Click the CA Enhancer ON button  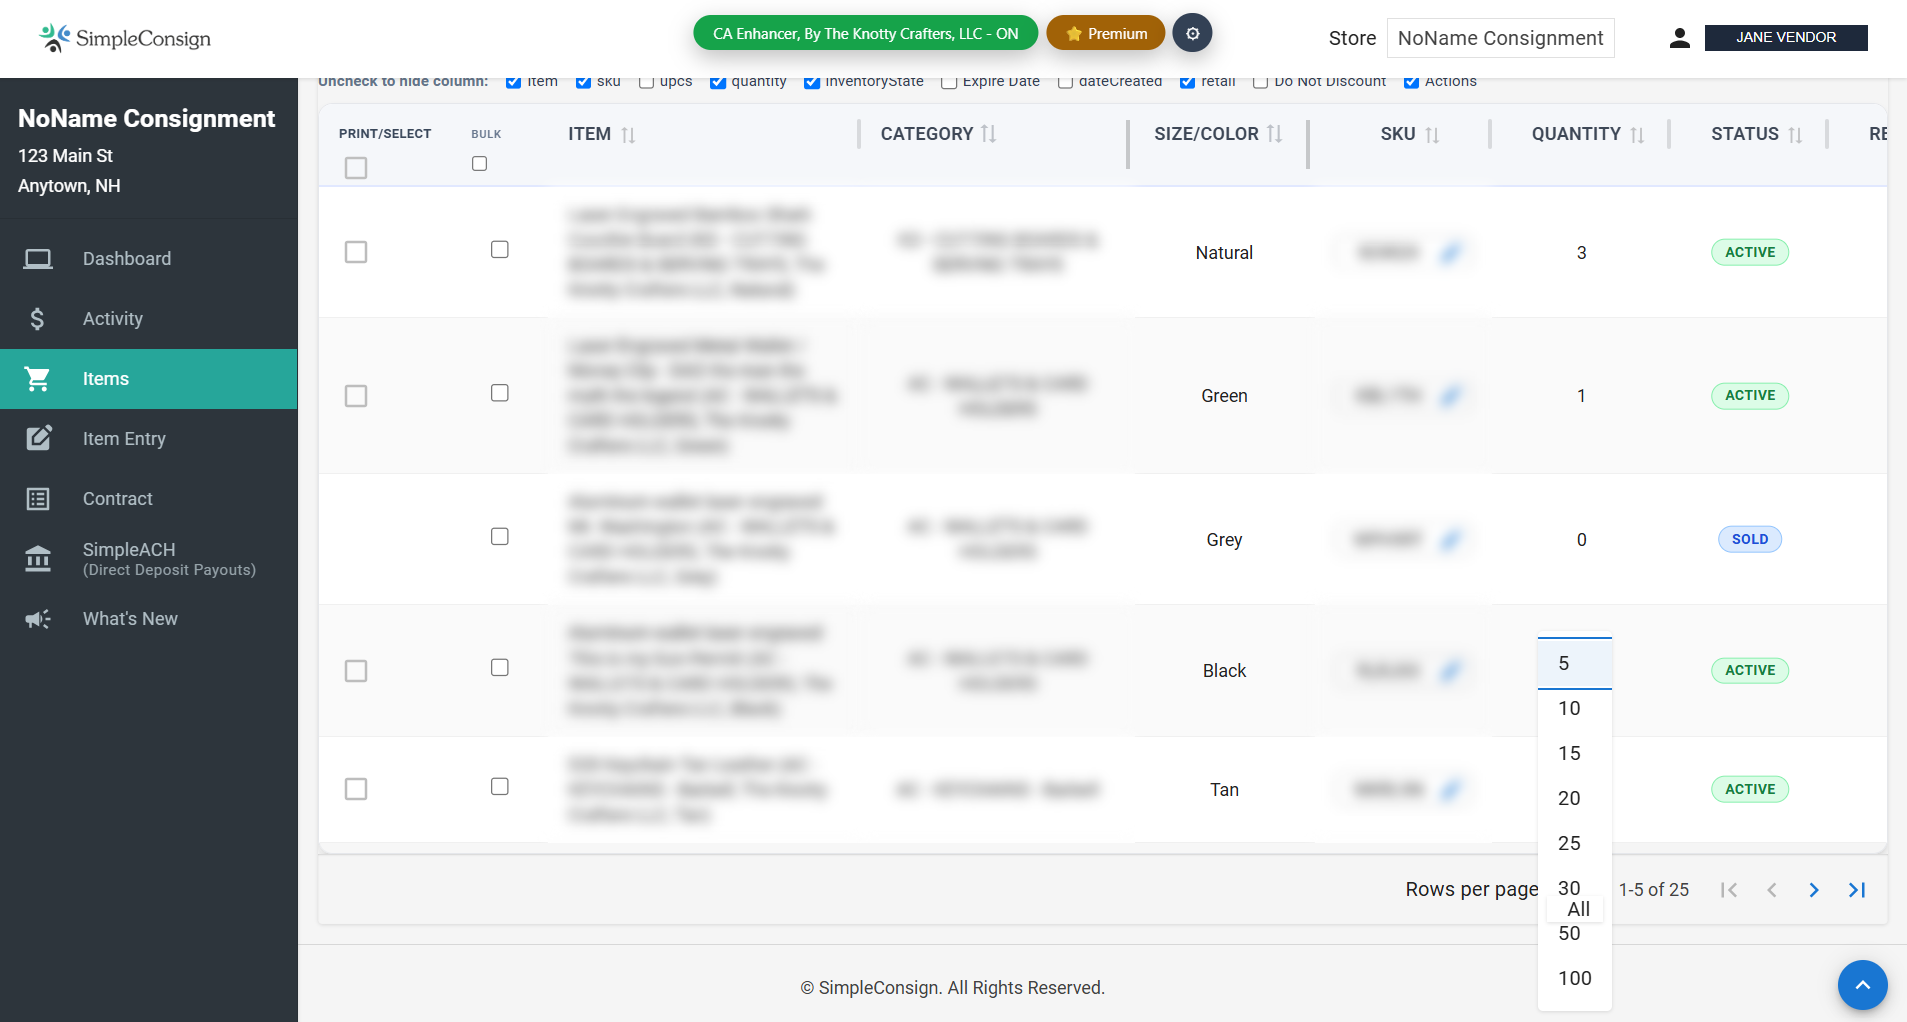865,33
